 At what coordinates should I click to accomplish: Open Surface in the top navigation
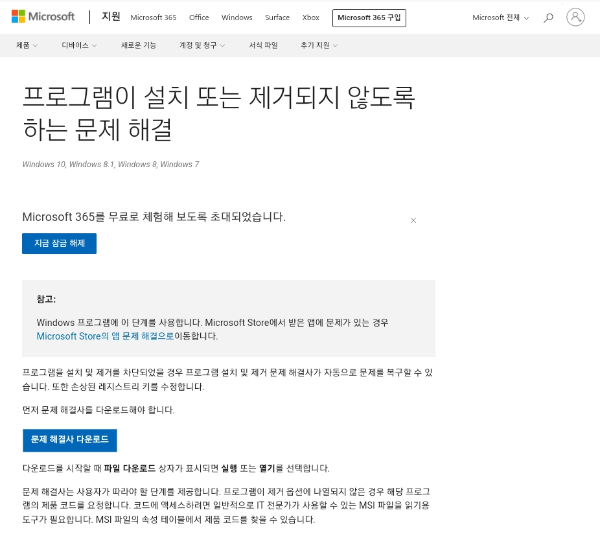(x=277, y=18)
